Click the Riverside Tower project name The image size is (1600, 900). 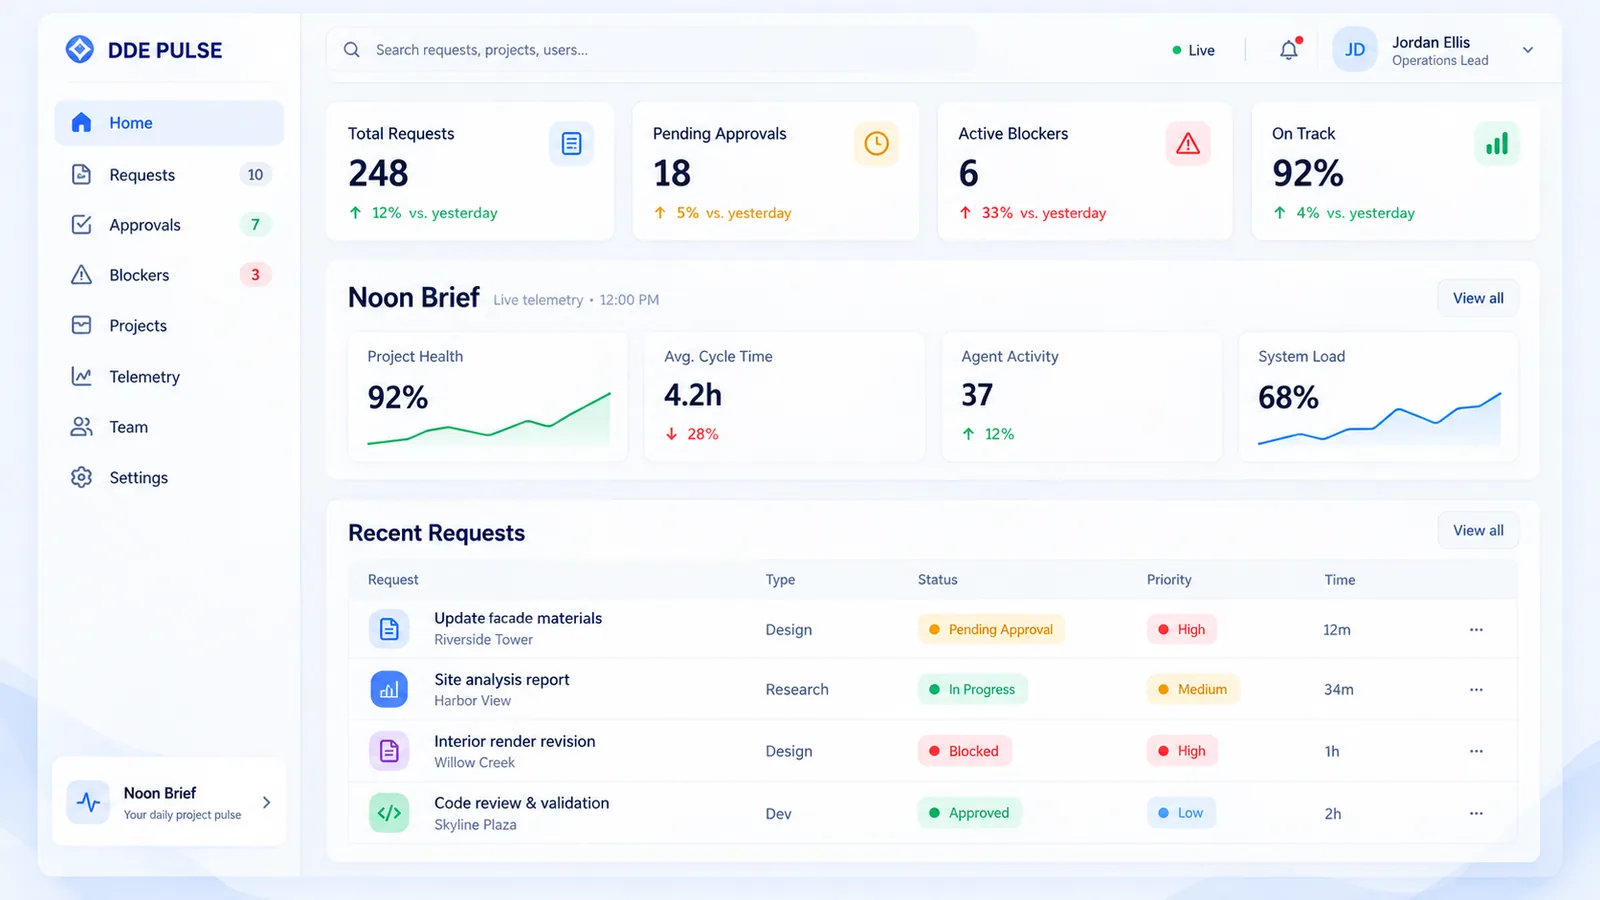(x=483, y=640)
